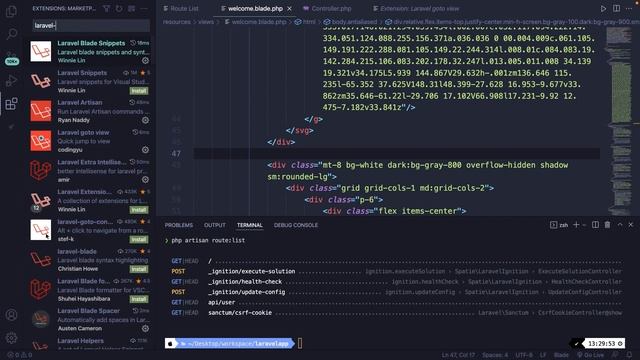Click the body.antialiased breadcrumb segment
The image size is (640, 360).
pos(354,22)
